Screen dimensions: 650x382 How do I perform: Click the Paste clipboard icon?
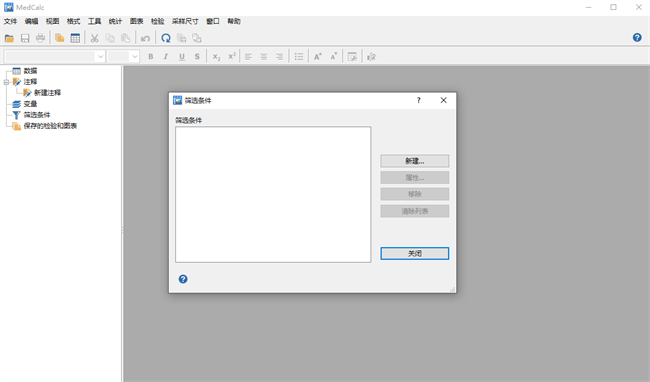(x=125, y=39)
